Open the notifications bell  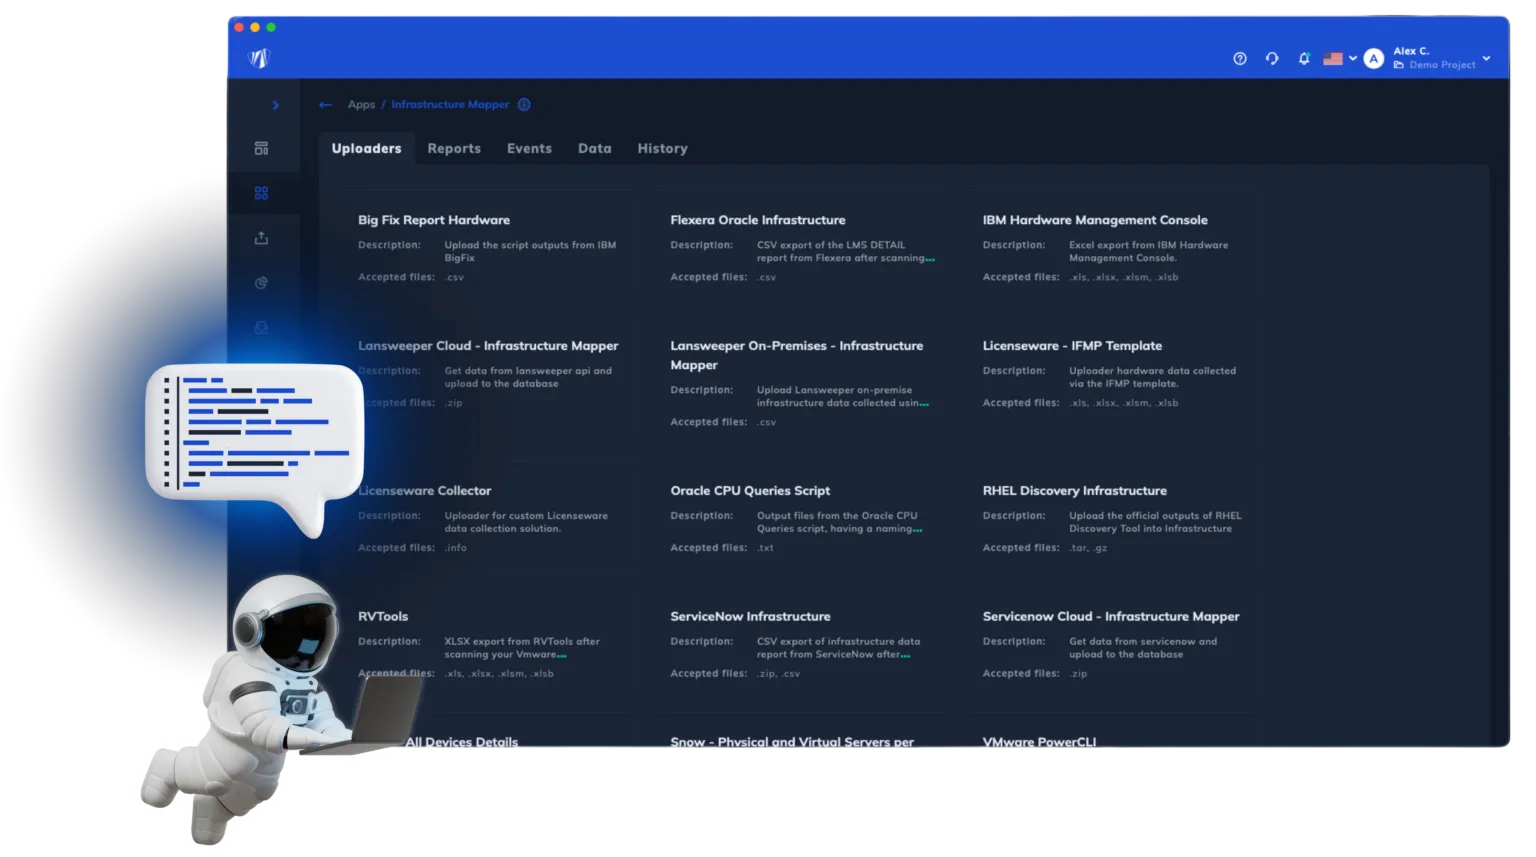point(1304,59)
